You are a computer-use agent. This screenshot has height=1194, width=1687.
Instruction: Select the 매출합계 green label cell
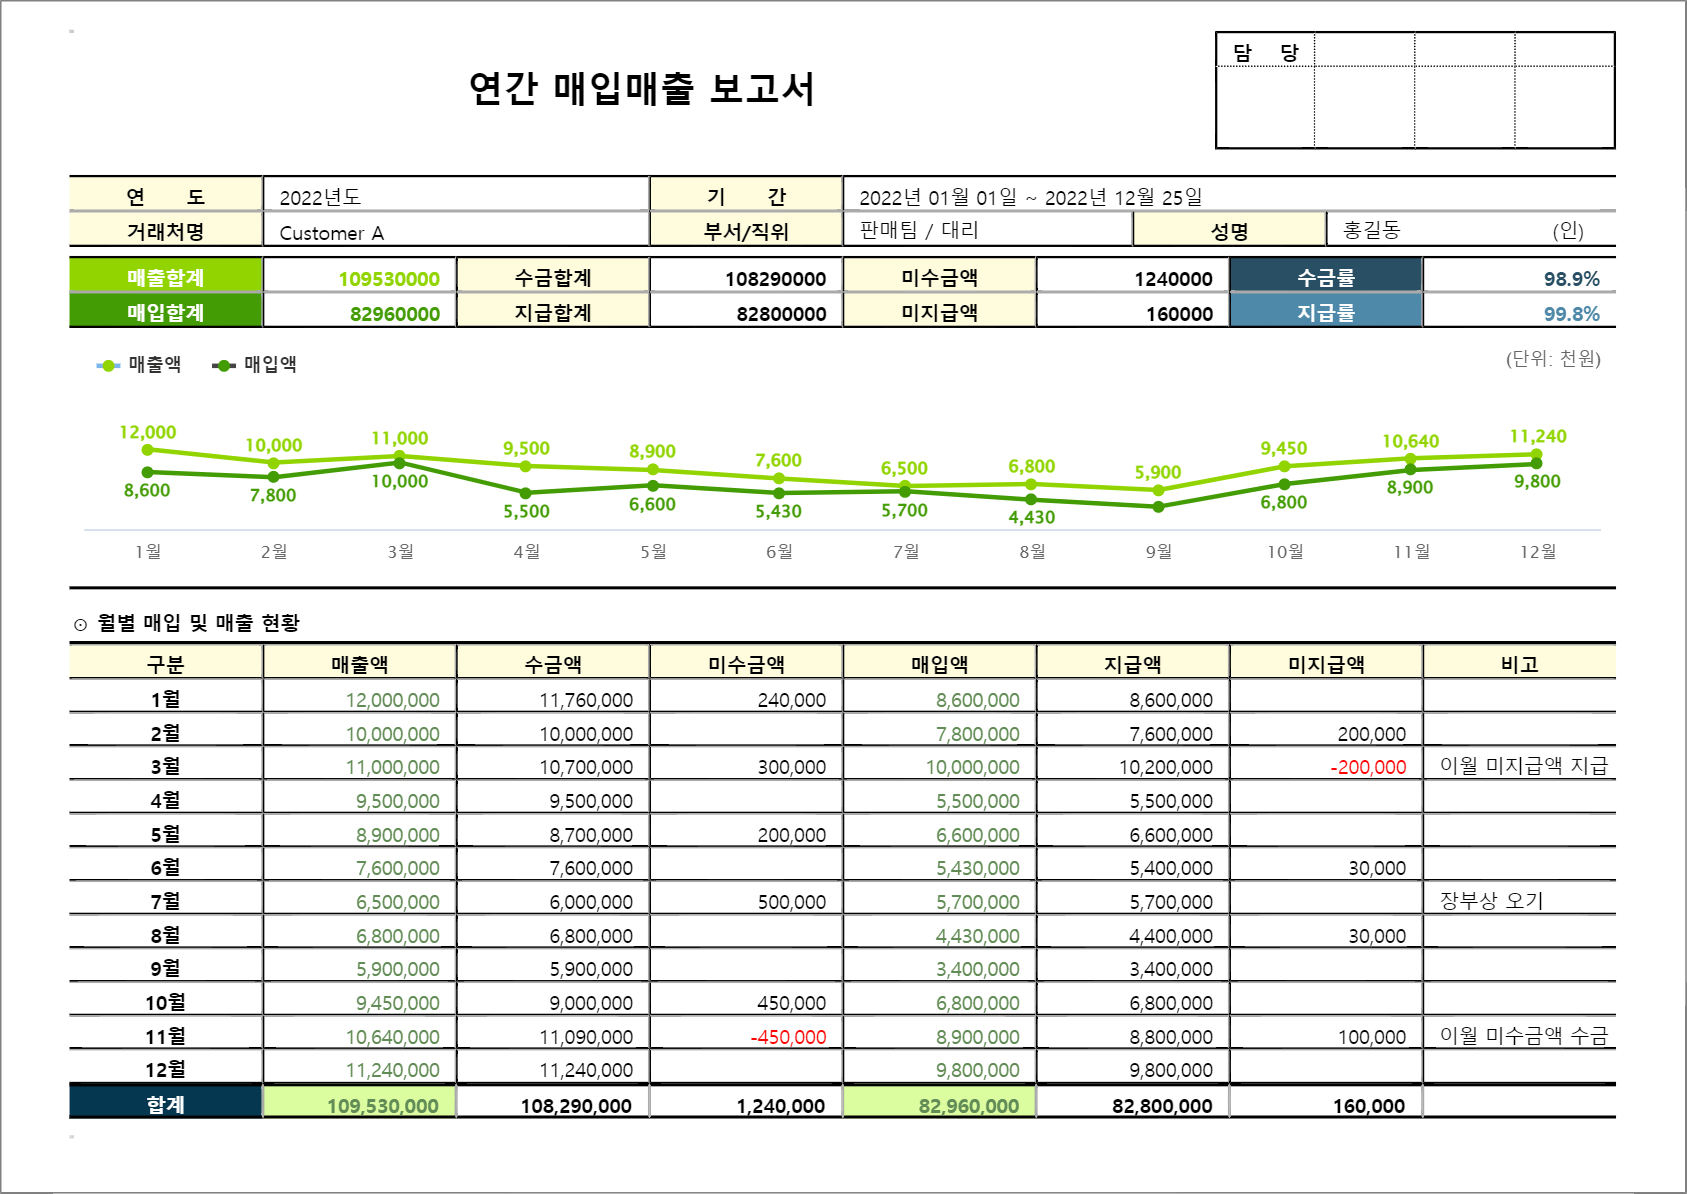(x=166, y=277)
